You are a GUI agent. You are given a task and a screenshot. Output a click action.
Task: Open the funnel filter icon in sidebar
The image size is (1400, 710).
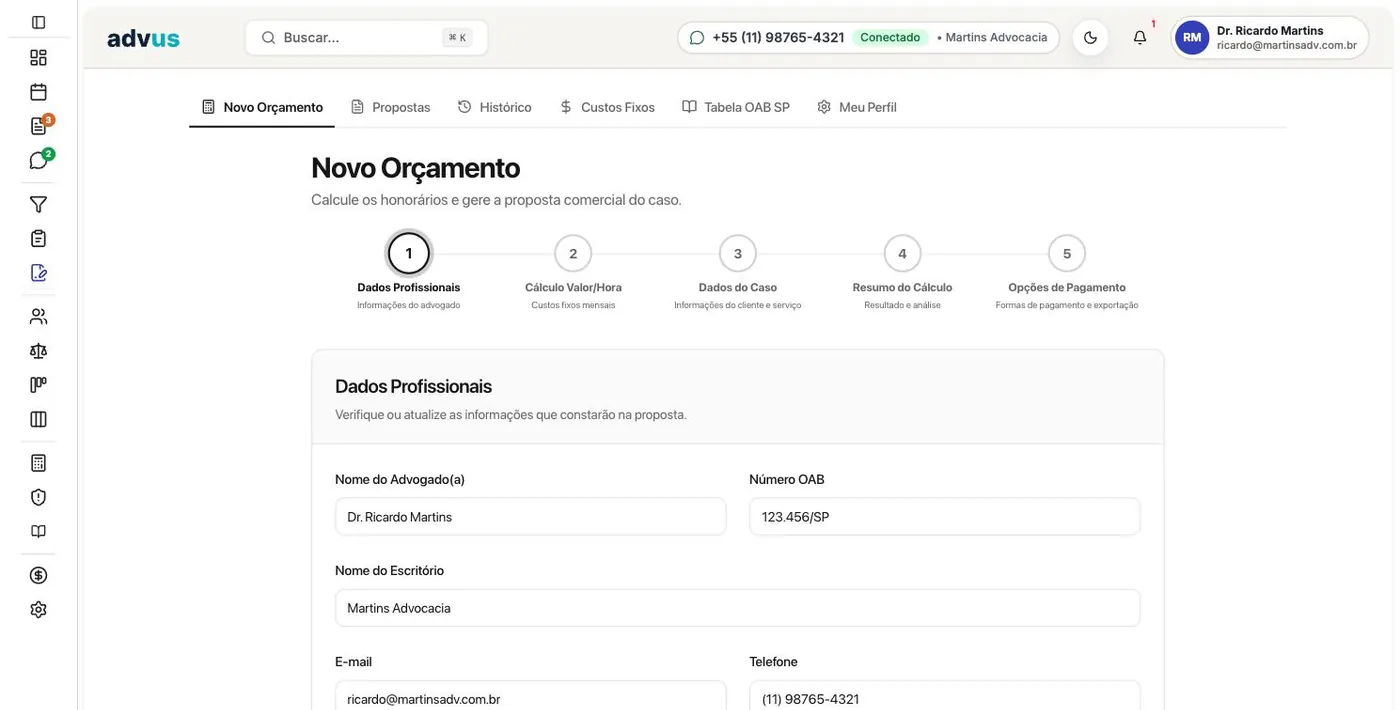38,204
